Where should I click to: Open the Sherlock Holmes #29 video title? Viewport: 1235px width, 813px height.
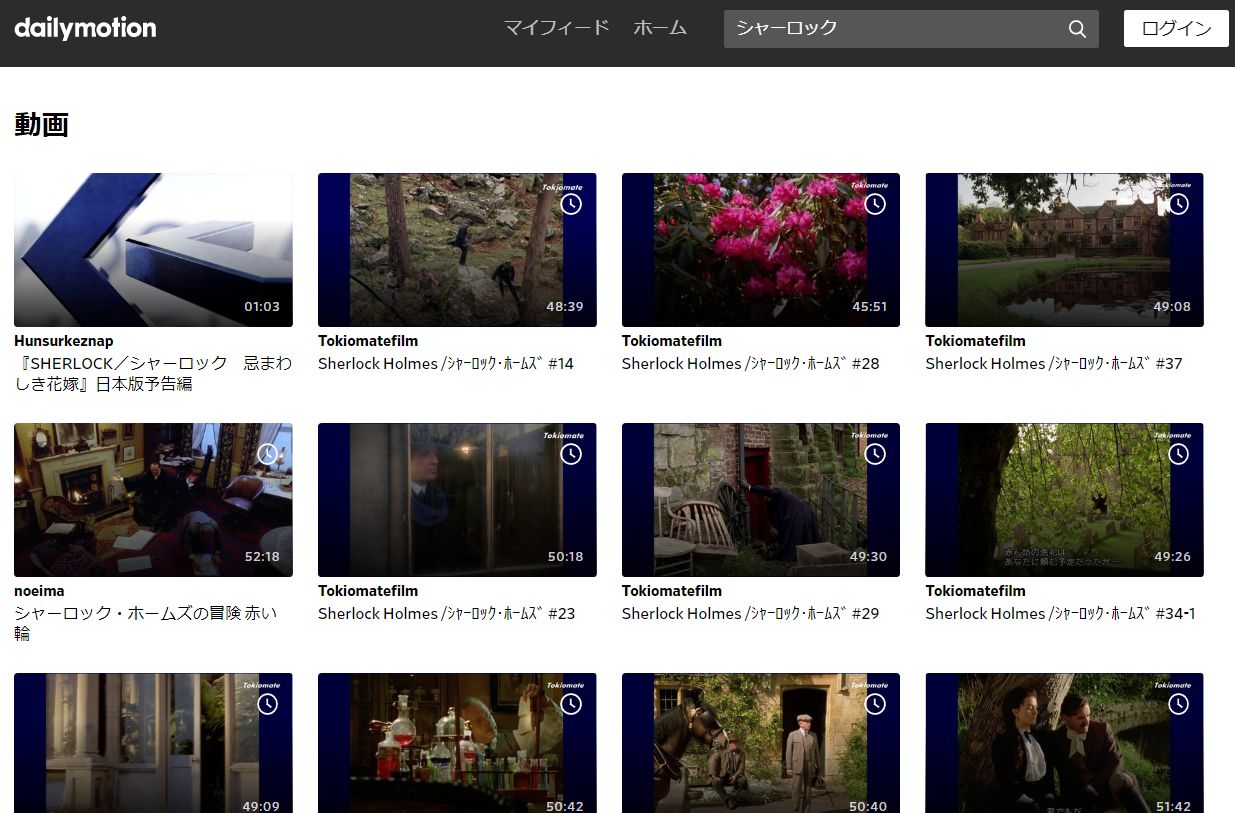coord(751,613)
